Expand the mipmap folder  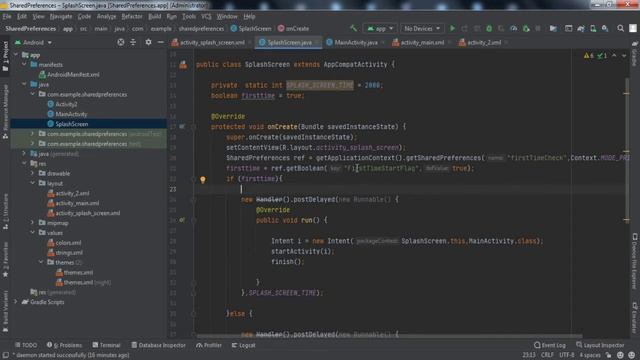tap(33, 222)
